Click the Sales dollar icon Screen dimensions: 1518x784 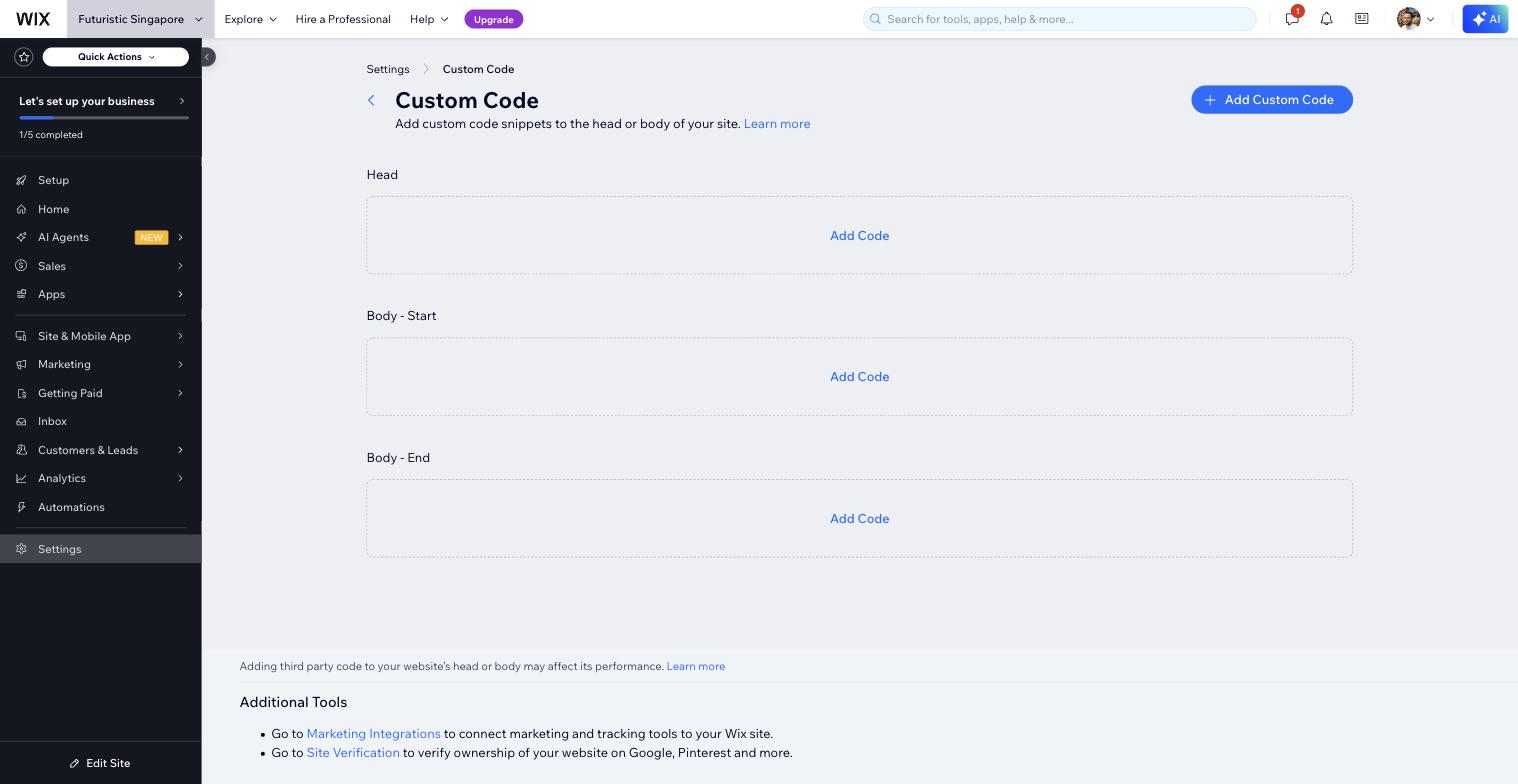point(21,266)
